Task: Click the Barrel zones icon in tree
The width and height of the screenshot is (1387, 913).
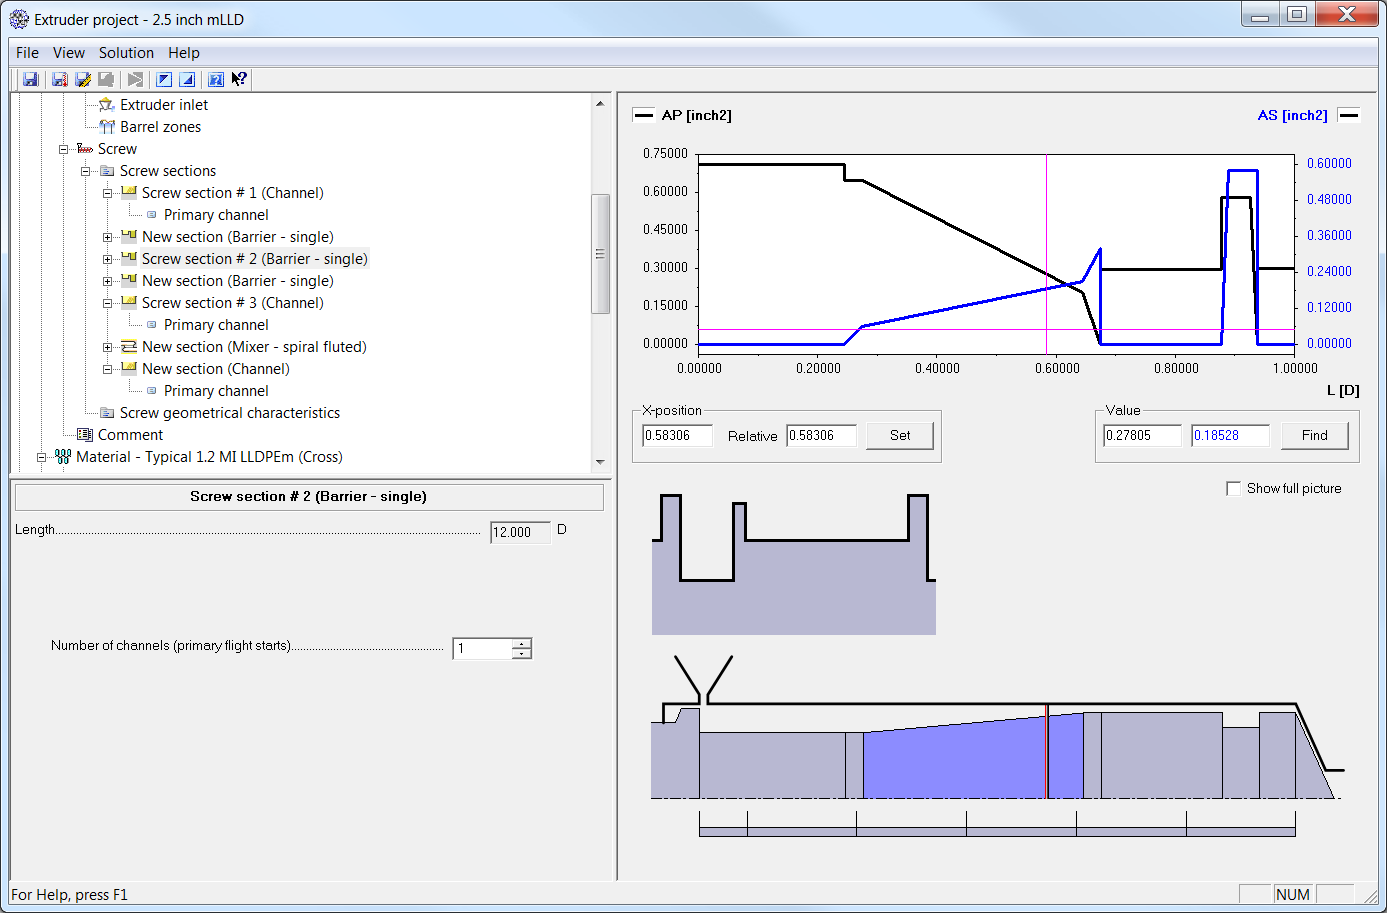Action: click(107, 127)
